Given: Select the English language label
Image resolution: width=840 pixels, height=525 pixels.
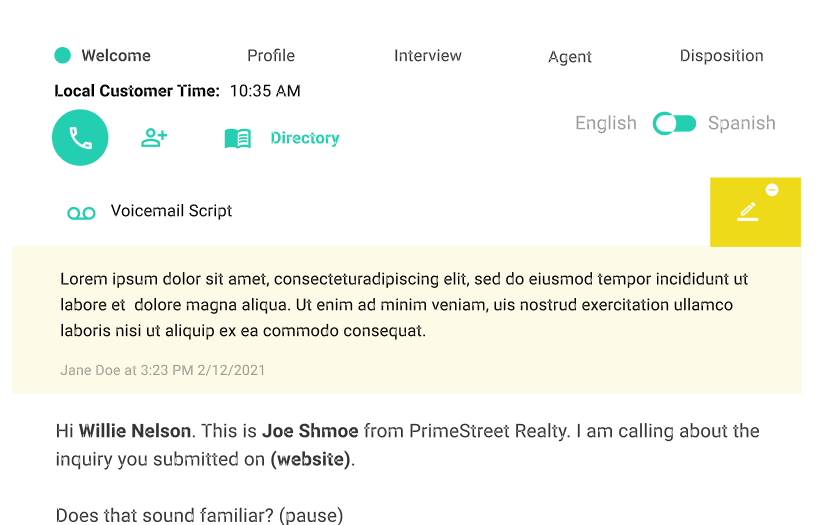Looking at the screenshot, I should tap(605, 123).
